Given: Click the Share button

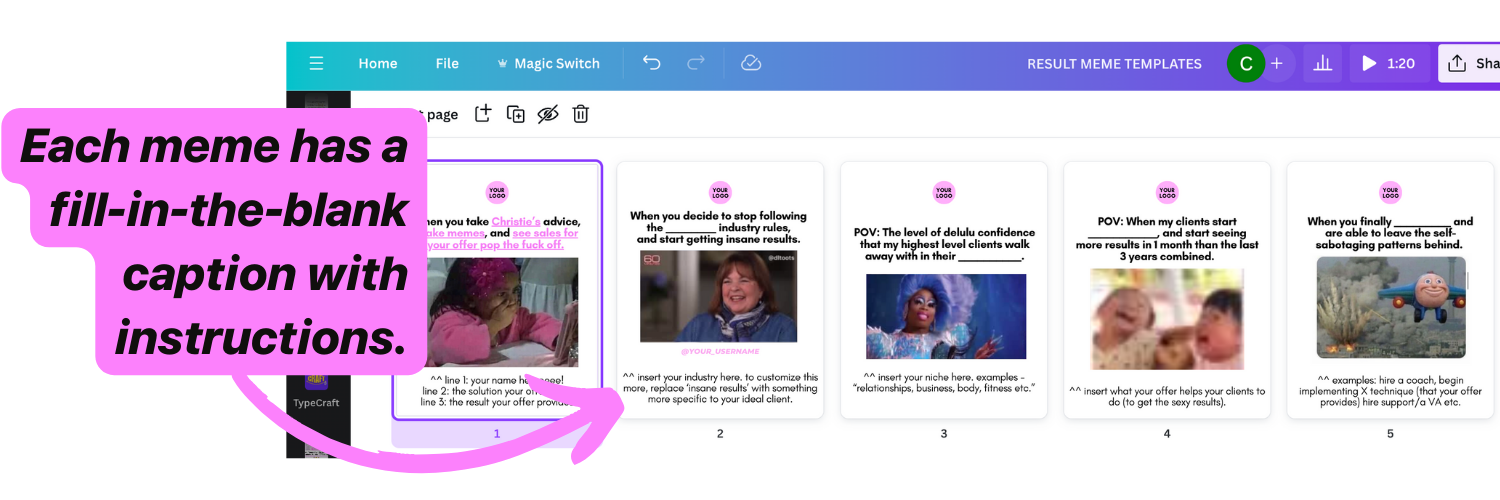Looking at the screenshot, I should click(x=1472, y=64).
